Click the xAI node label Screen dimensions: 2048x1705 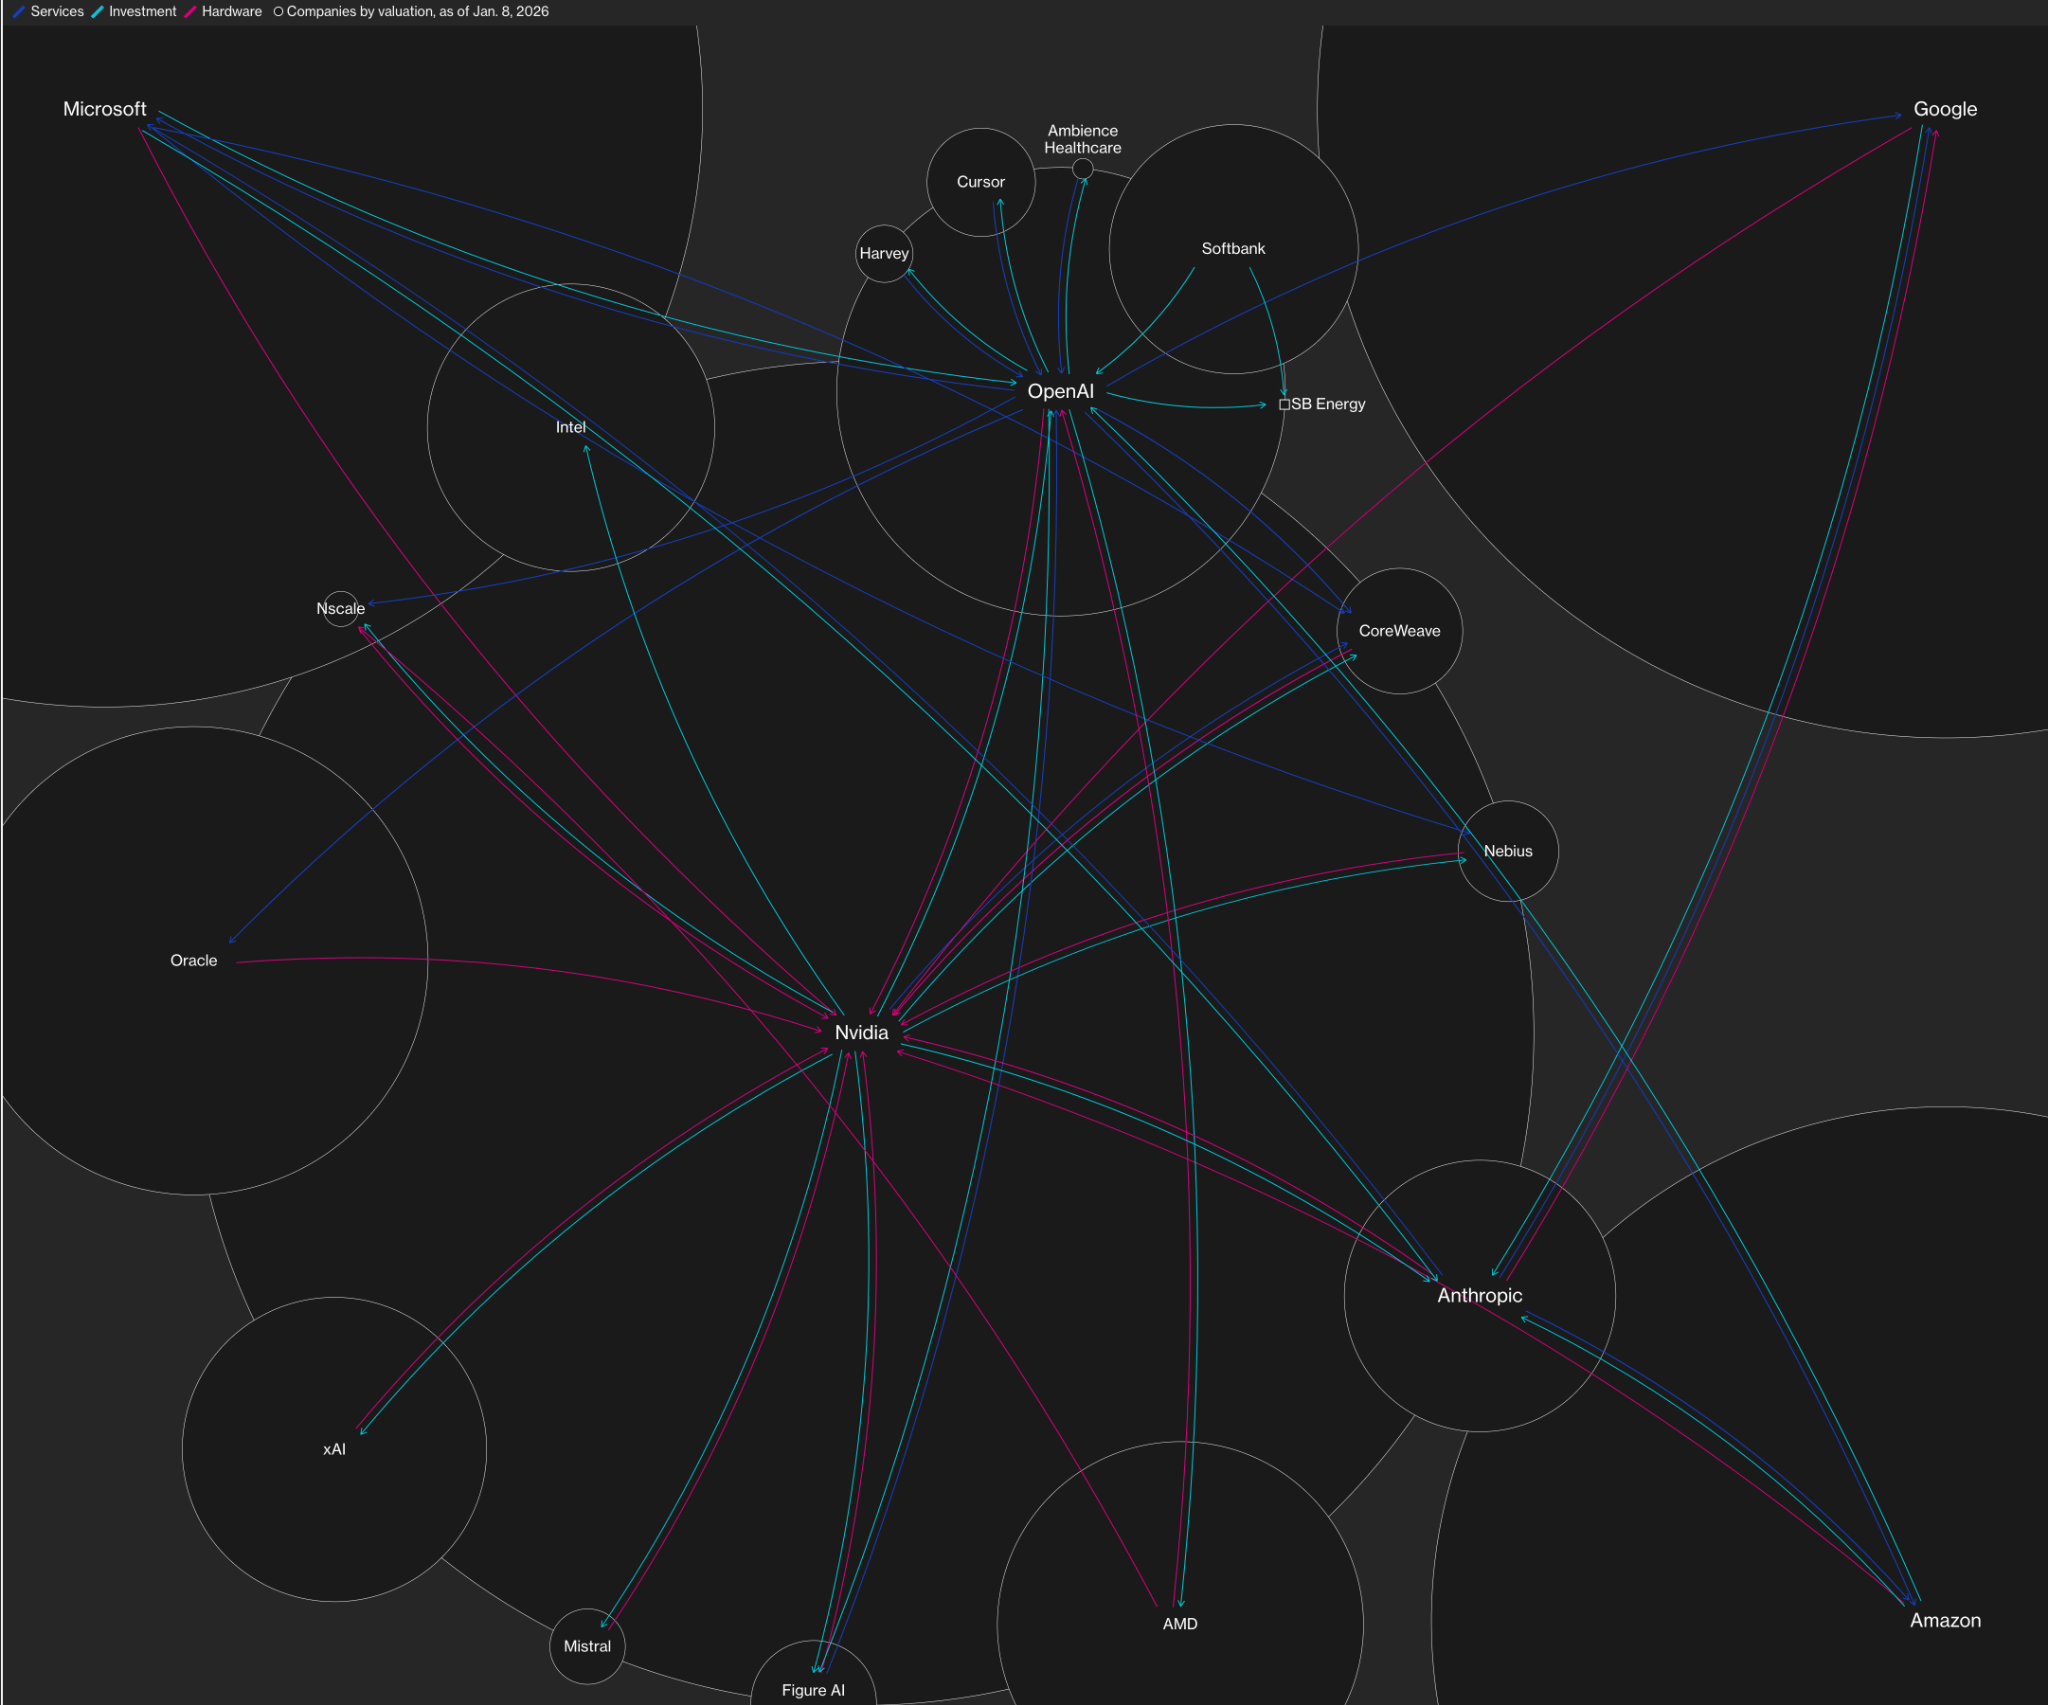coord(334,1449)
